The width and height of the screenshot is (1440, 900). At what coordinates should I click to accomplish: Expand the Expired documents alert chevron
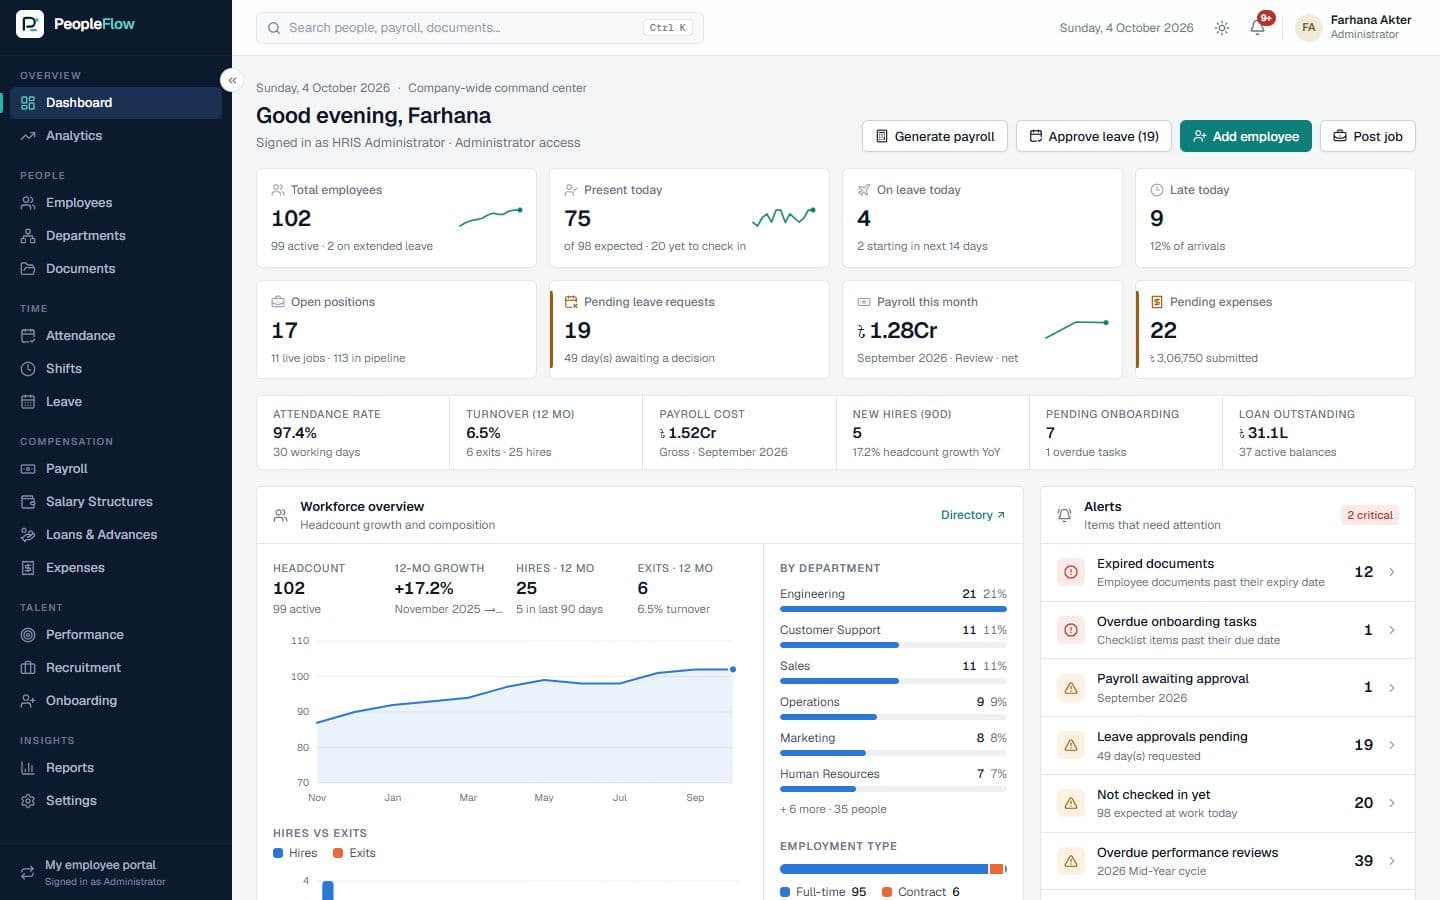[x=1392, y=572]
